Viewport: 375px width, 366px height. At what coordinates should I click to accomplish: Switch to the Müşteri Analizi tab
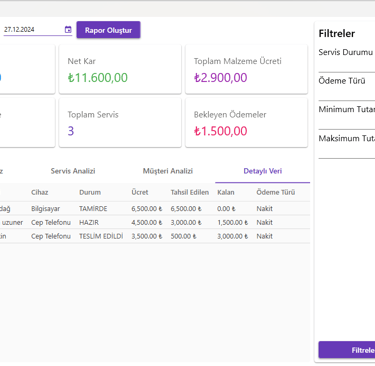(168, 171)
